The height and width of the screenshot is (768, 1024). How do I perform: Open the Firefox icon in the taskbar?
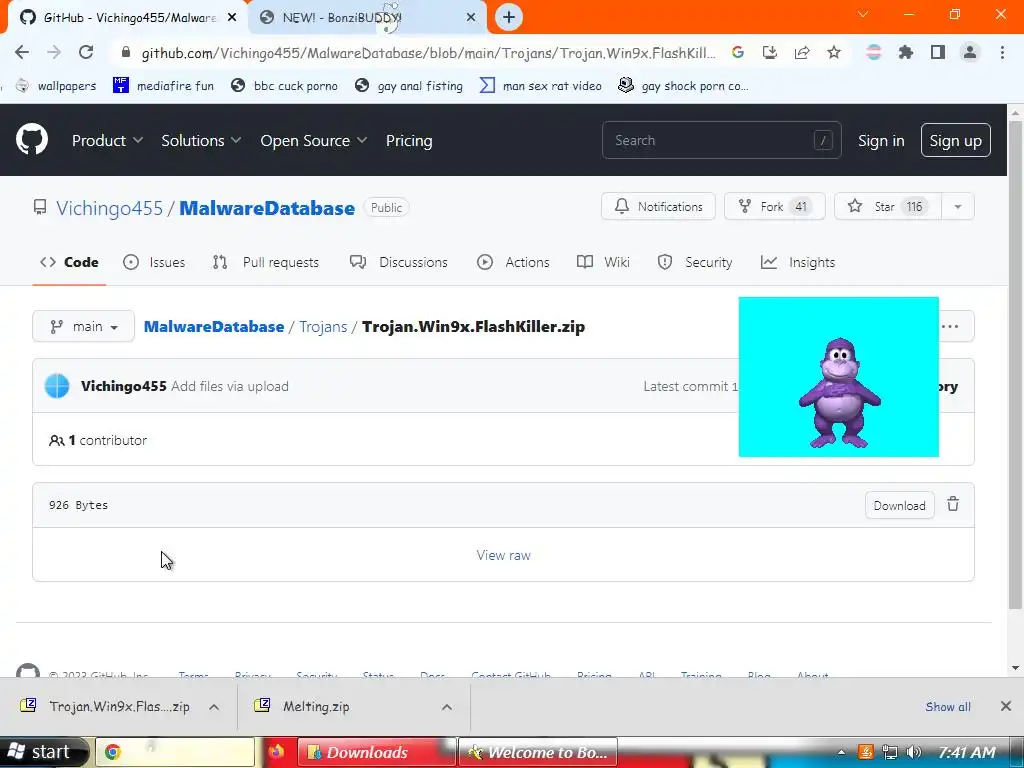coord(276,752)
